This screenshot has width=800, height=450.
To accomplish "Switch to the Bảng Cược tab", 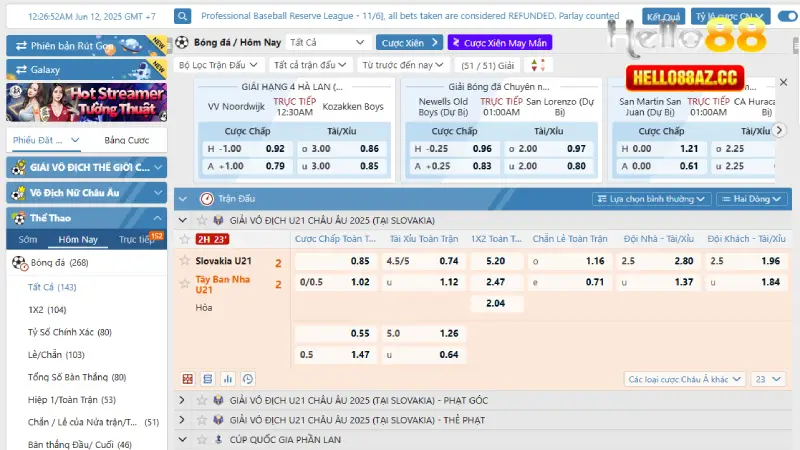I will click(126, 140).
